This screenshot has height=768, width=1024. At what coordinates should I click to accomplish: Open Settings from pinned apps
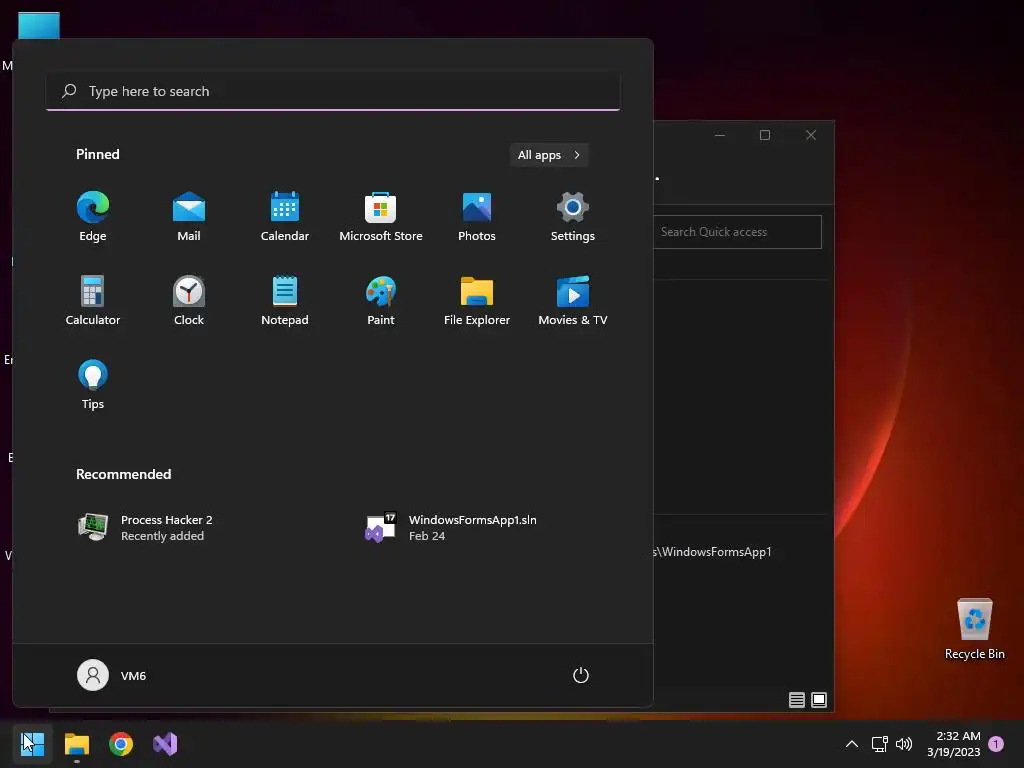[x=573, y=216]
